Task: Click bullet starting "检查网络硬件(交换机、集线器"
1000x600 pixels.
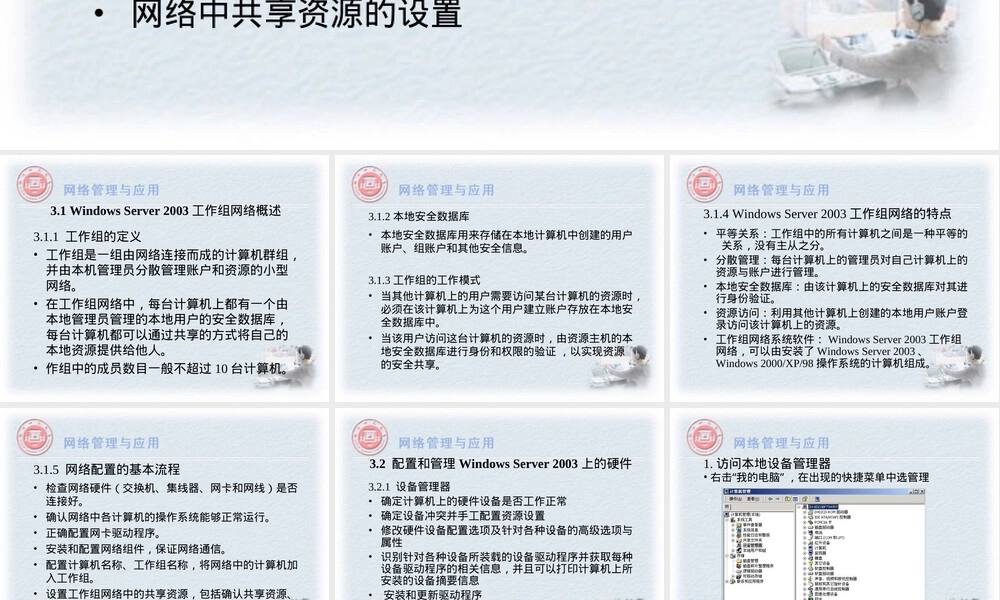Action: (x=171, y=495)
